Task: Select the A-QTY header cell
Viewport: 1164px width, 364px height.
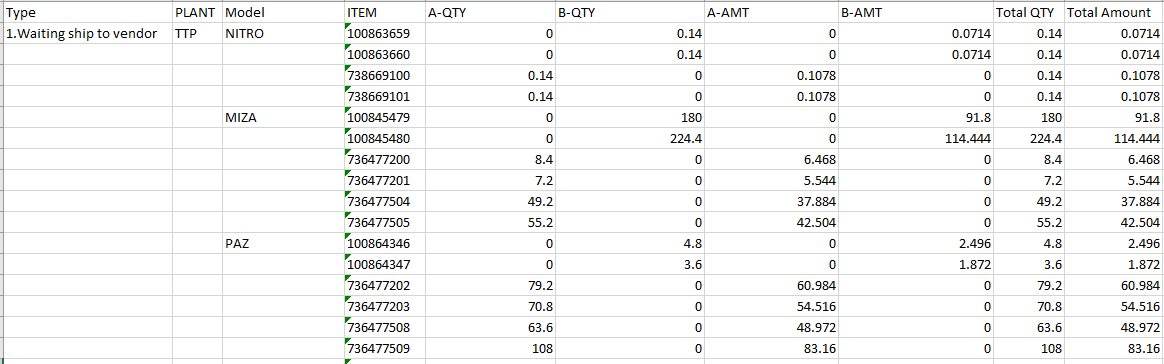Action: [490, 12]
